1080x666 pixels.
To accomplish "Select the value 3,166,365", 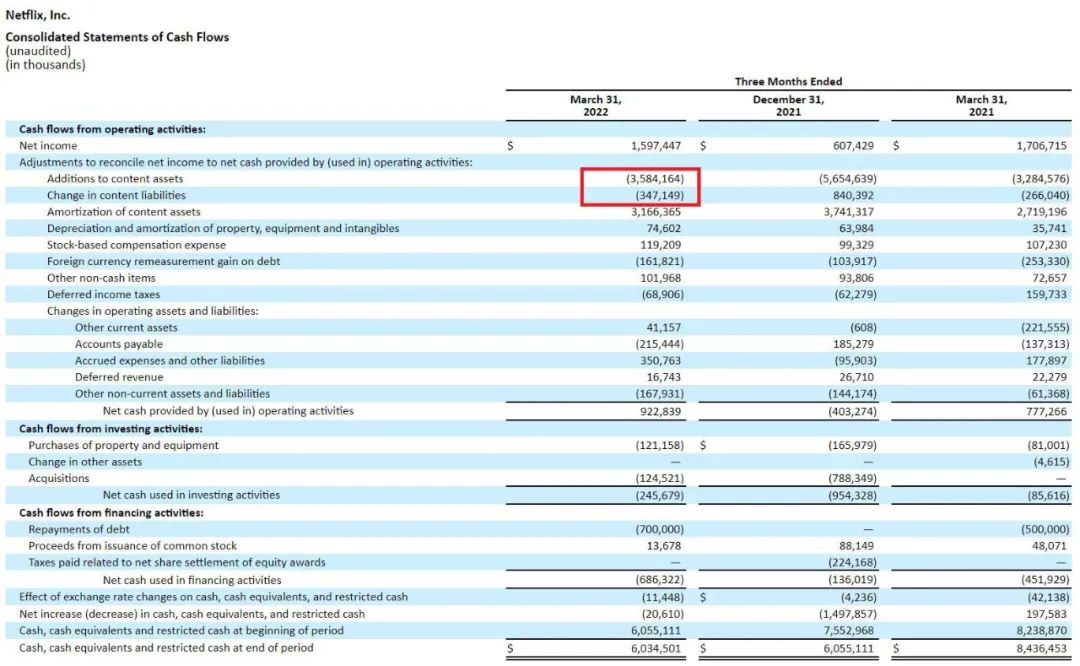I will click(656, 212).
